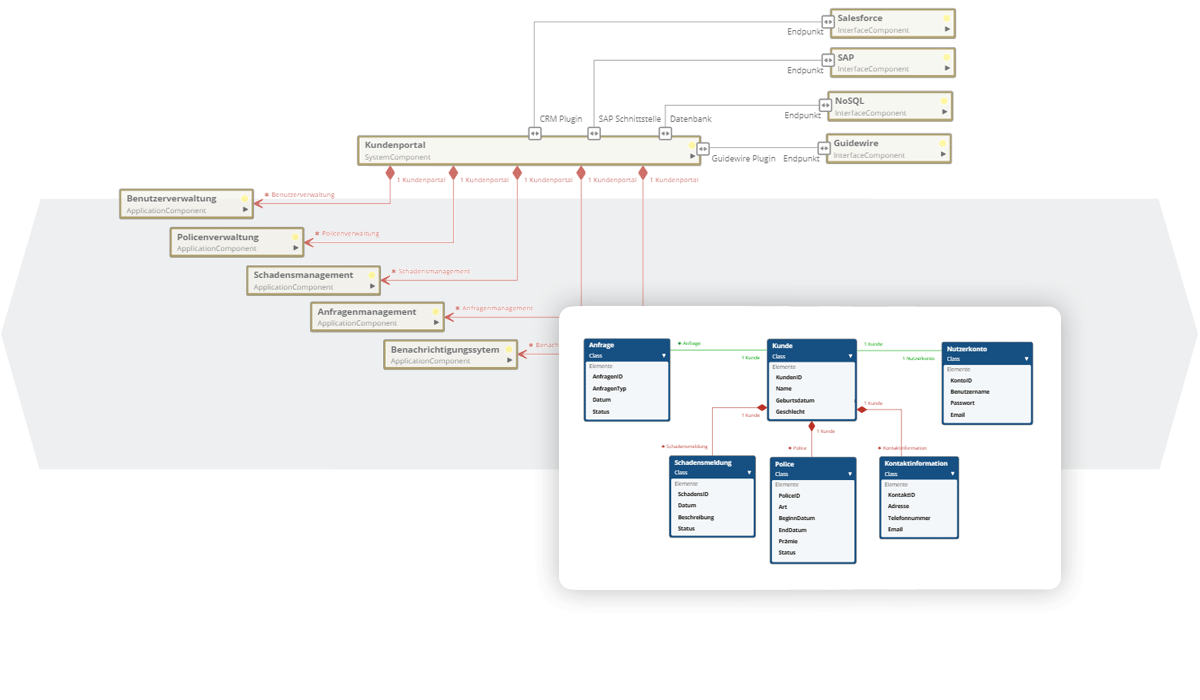Viewport: 1200px width, 700px height.
Task: Collapse the Kunde class dropdown arrow
Action: [850, 356]
